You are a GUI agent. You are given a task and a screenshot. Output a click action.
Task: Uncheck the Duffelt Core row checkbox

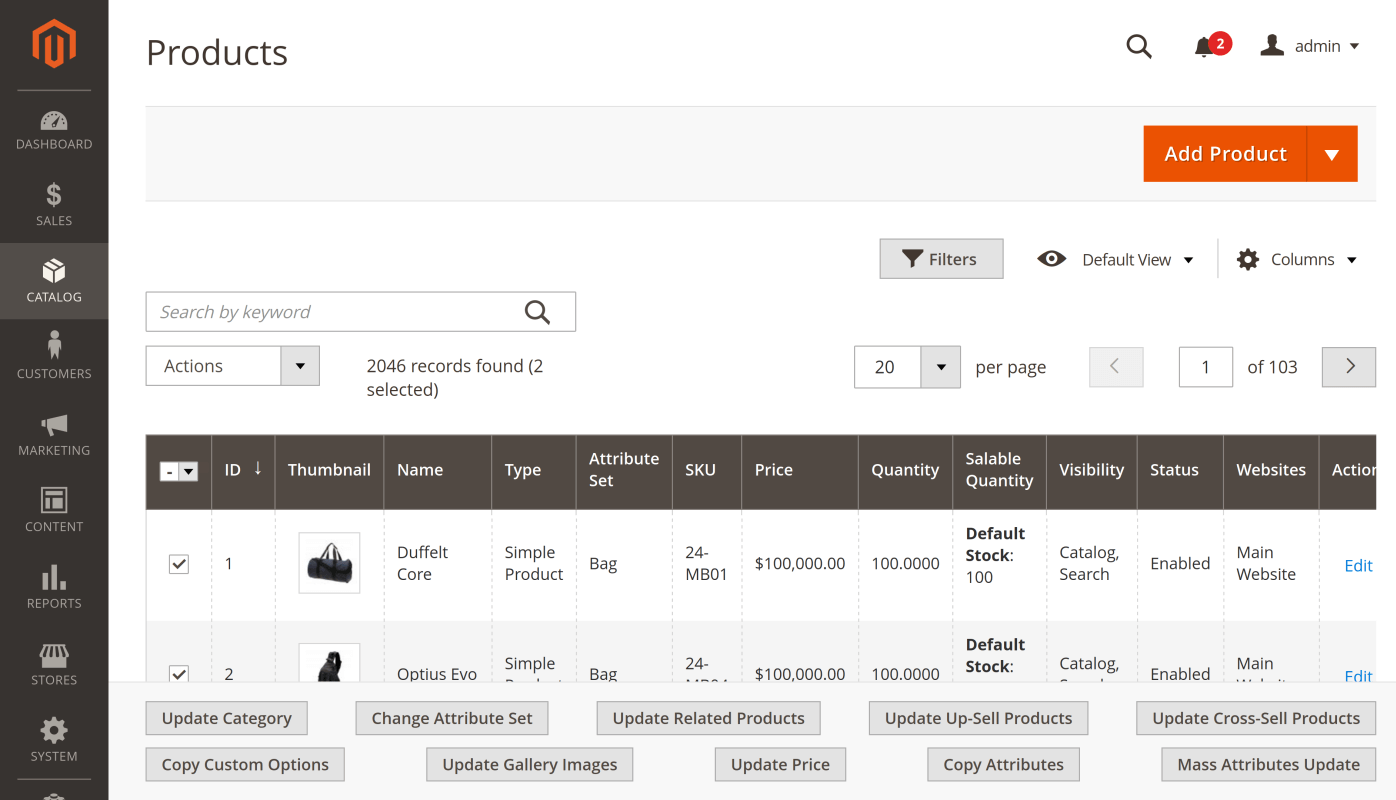[179, 564]
